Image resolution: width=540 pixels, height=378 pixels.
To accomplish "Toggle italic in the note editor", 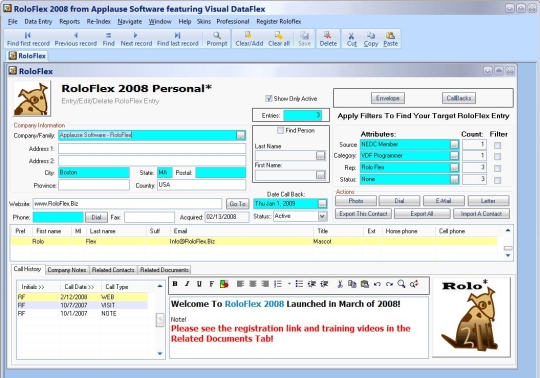I will (187, 284).
